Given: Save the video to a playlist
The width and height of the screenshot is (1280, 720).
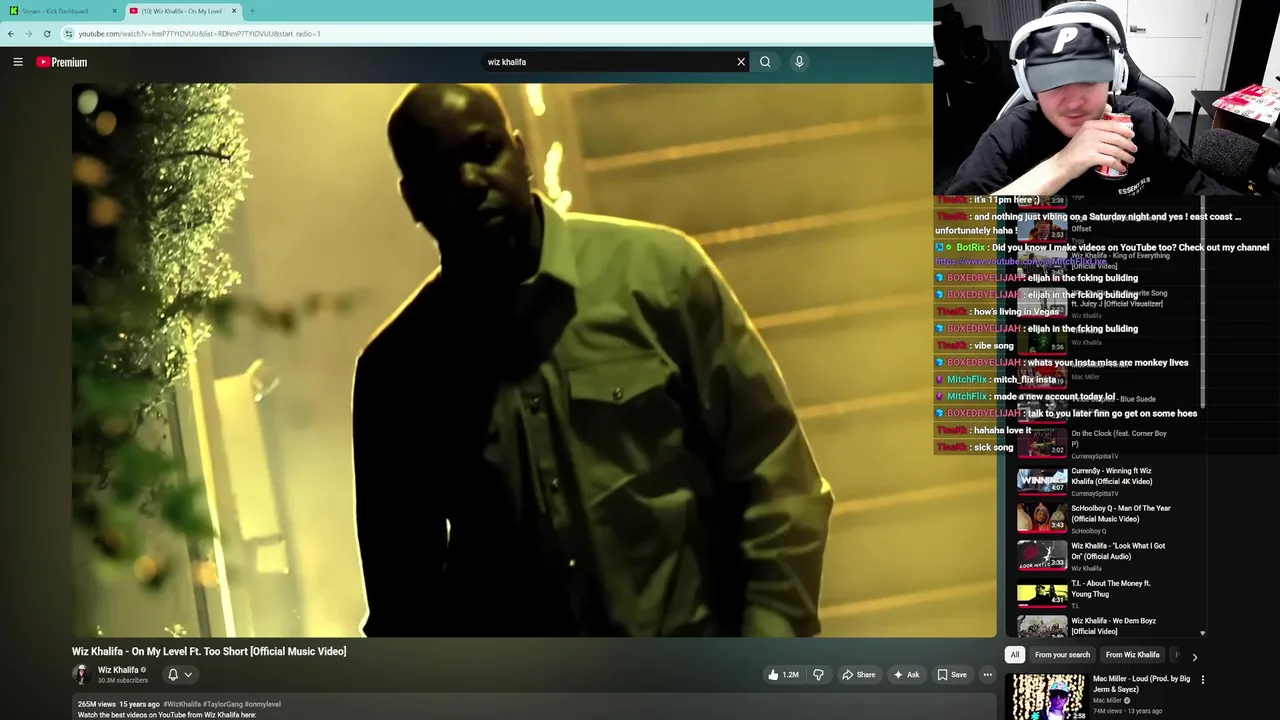Looking at the screenshot, I should 951,675.
